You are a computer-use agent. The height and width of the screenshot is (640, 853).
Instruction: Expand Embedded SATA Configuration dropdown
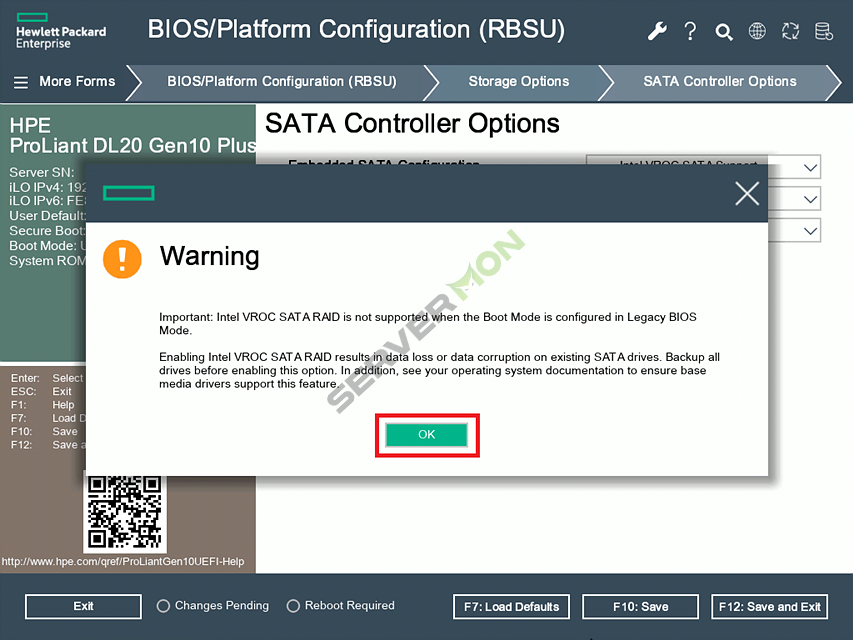click(x=811, y=167)
